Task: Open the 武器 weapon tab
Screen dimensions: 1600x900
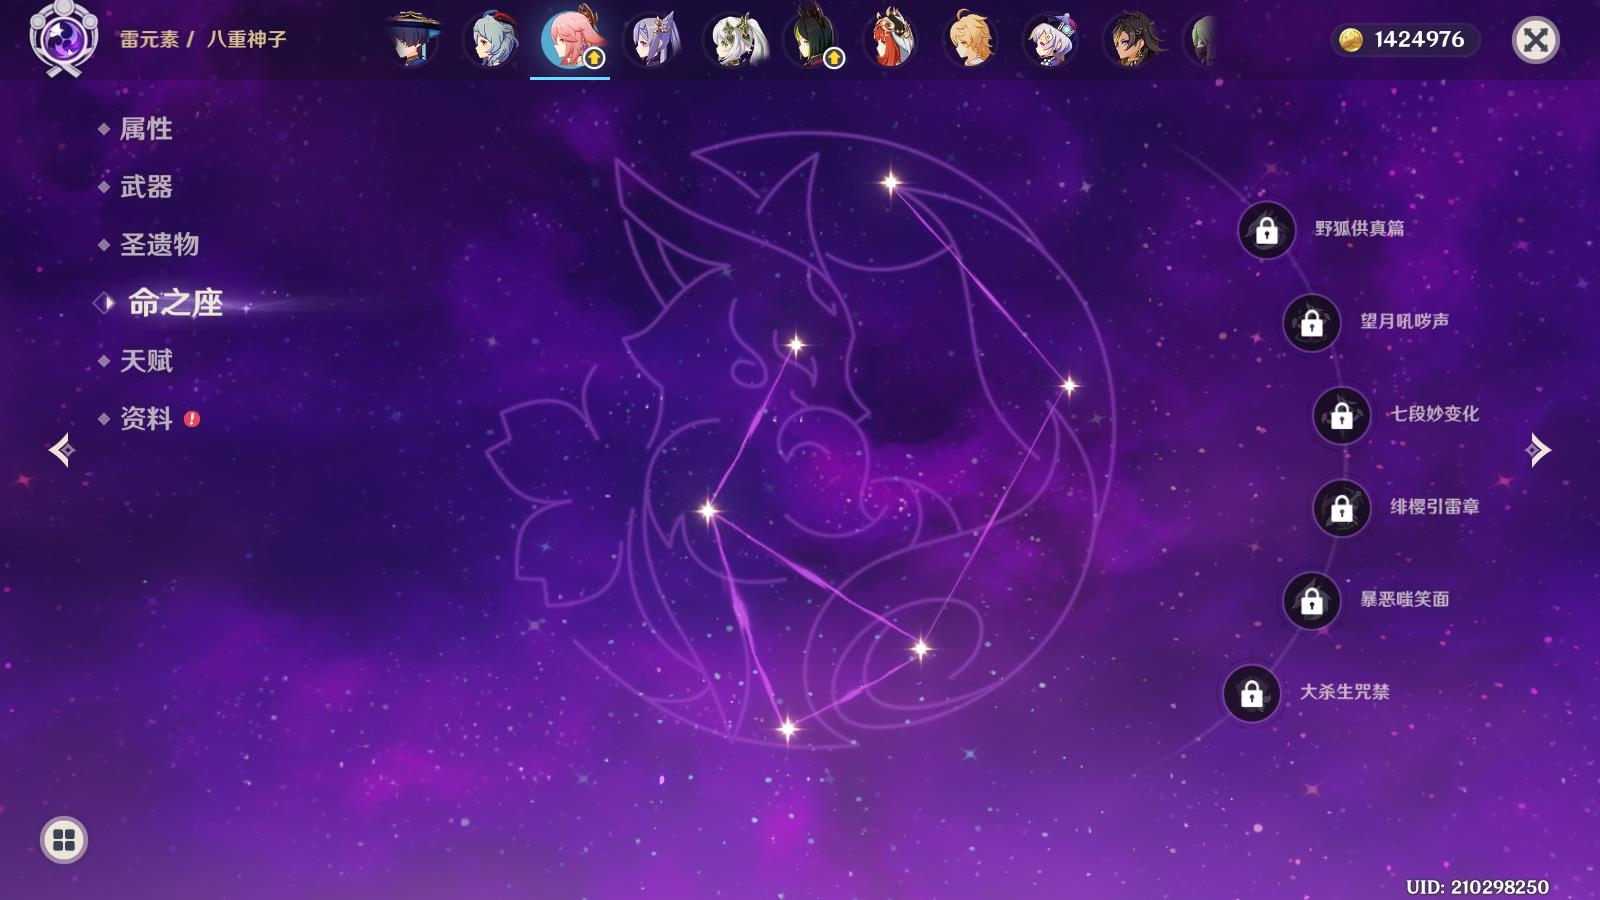Action: point(146,187)
